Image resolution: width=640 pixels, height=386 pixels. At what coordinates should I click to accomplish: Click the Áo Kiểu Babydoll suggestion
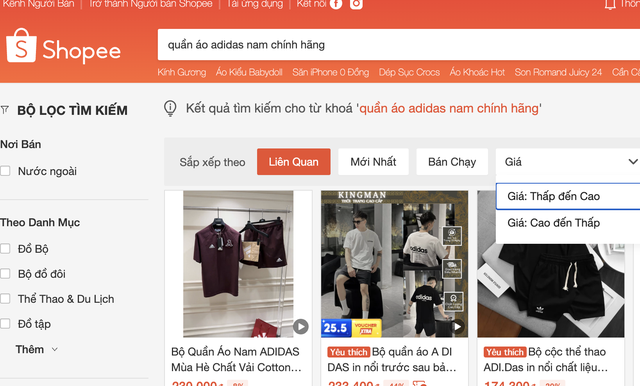tap(249, 72)
